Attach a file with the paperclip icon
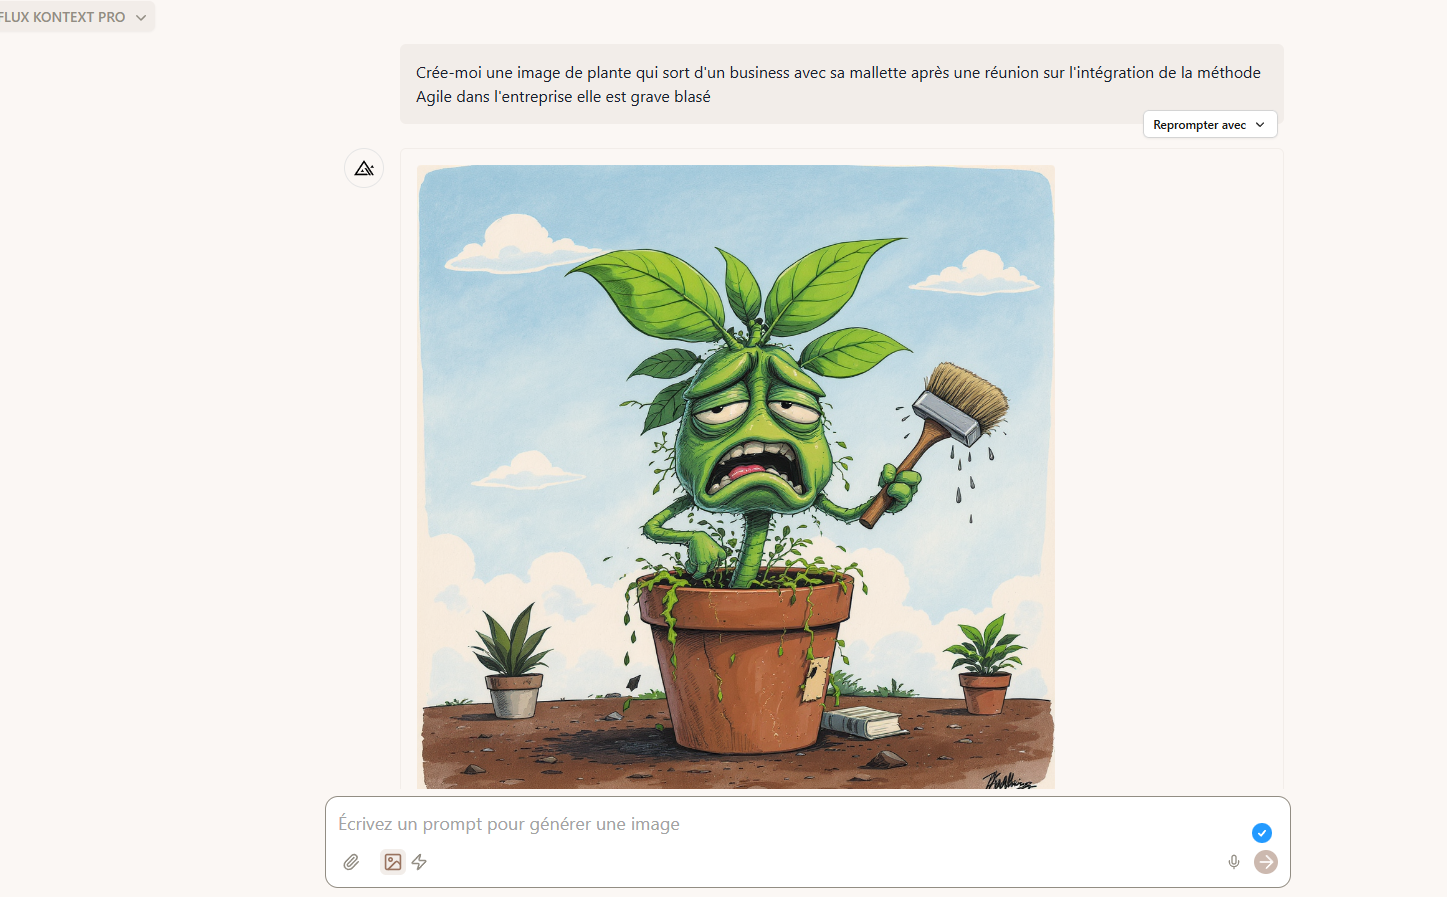The width and height of the screenshot is (1447, 897). (351, 862)
